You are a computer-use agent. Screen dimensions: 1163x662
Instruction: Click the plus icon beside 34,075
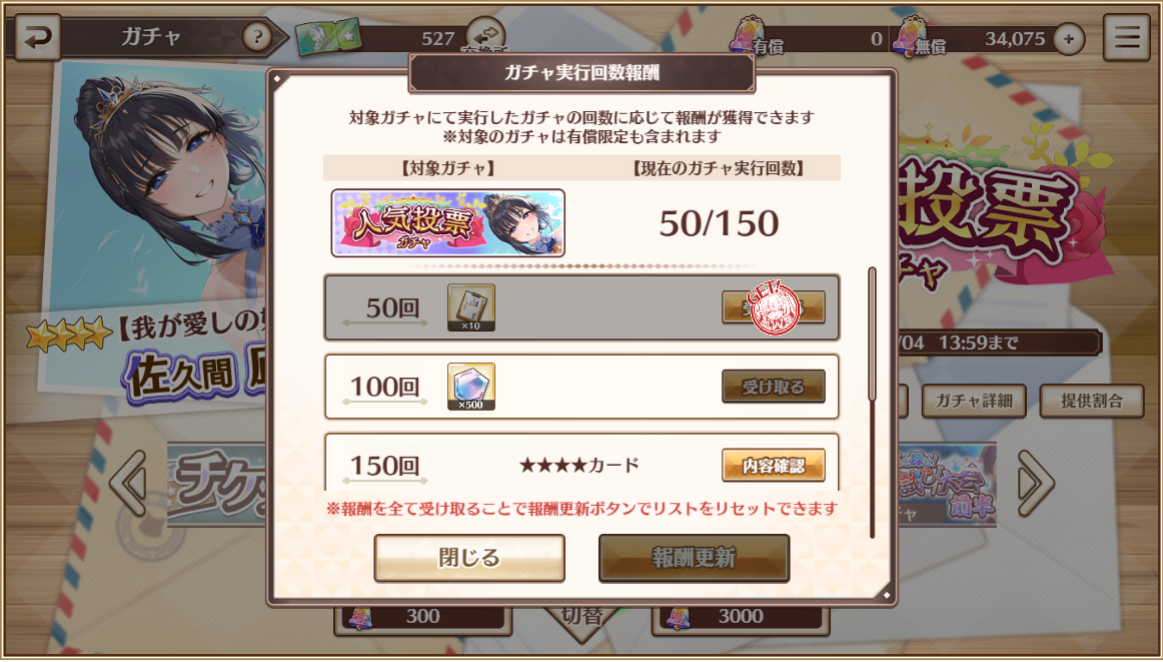(x=1069, y=39)
